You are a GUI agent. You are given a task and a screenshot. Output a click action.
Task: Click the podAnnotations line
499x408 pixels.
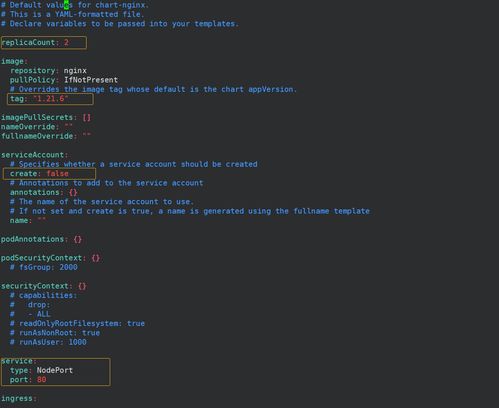[x=41, y=239]
